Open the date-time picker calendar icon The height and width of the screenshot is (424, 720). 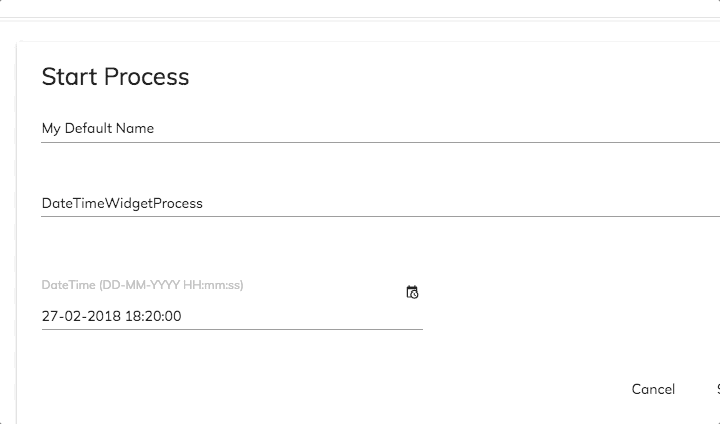click(x=412, y=292)
